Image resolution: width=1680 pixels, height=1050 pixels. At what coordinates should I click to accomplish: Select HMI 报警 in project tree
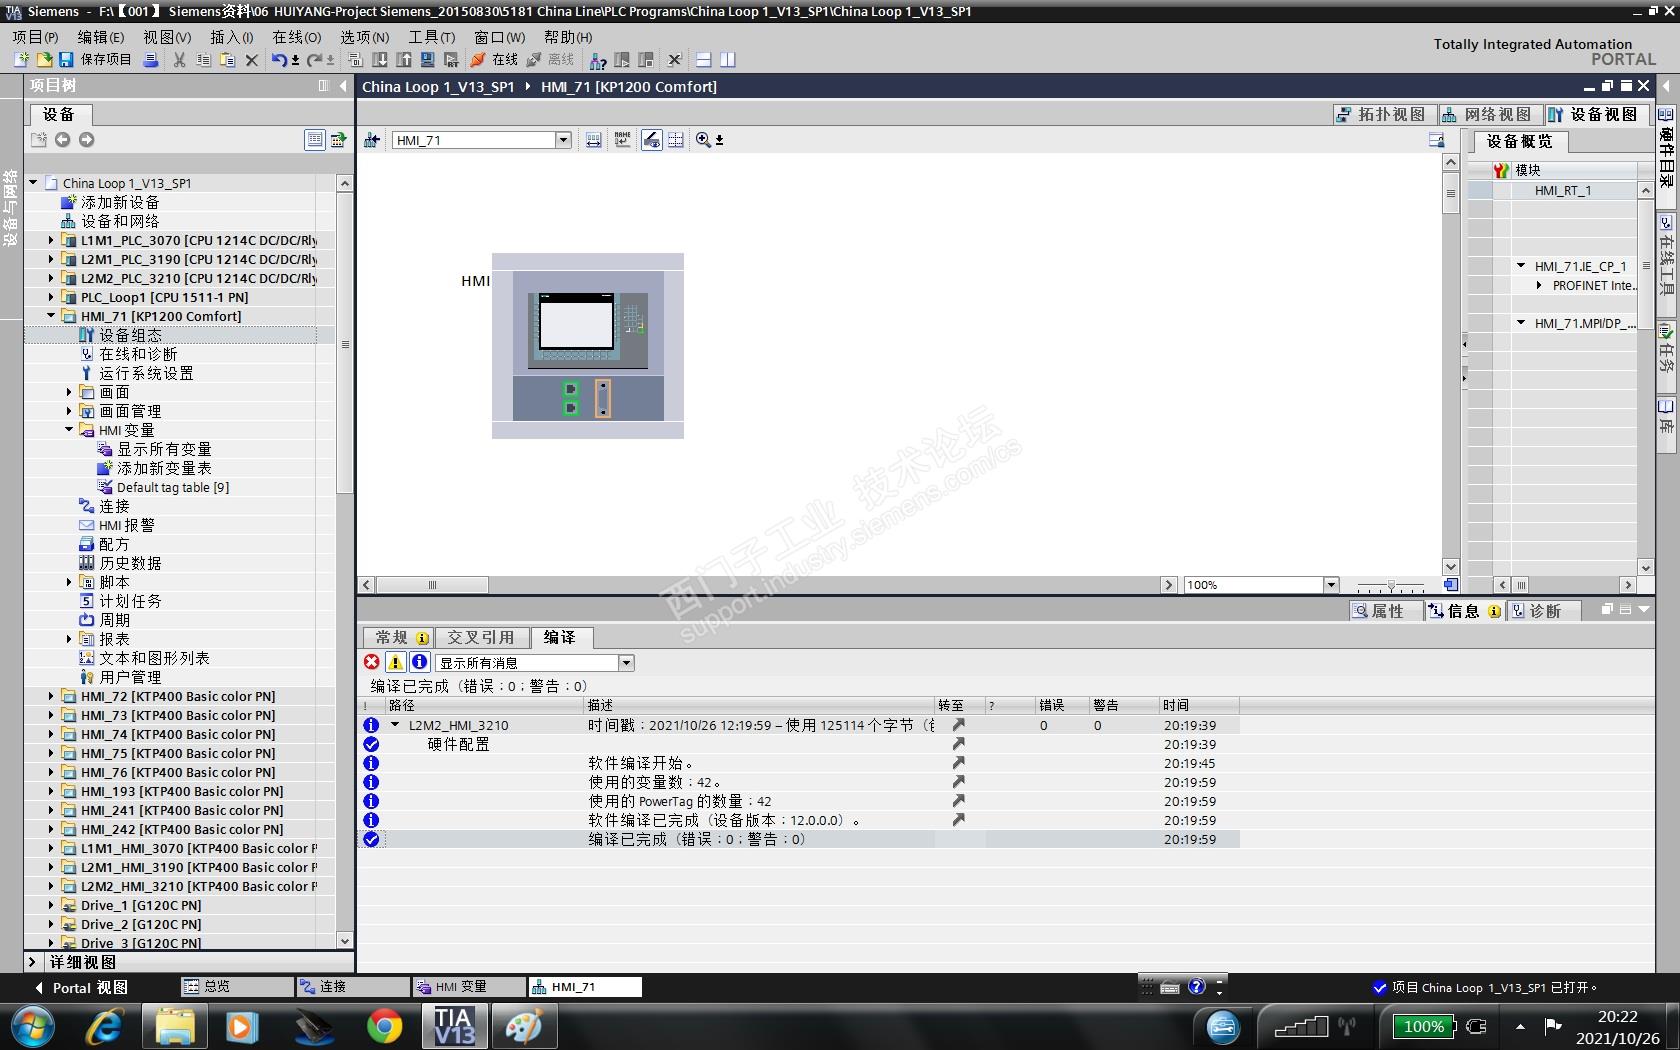pos(126,525)
